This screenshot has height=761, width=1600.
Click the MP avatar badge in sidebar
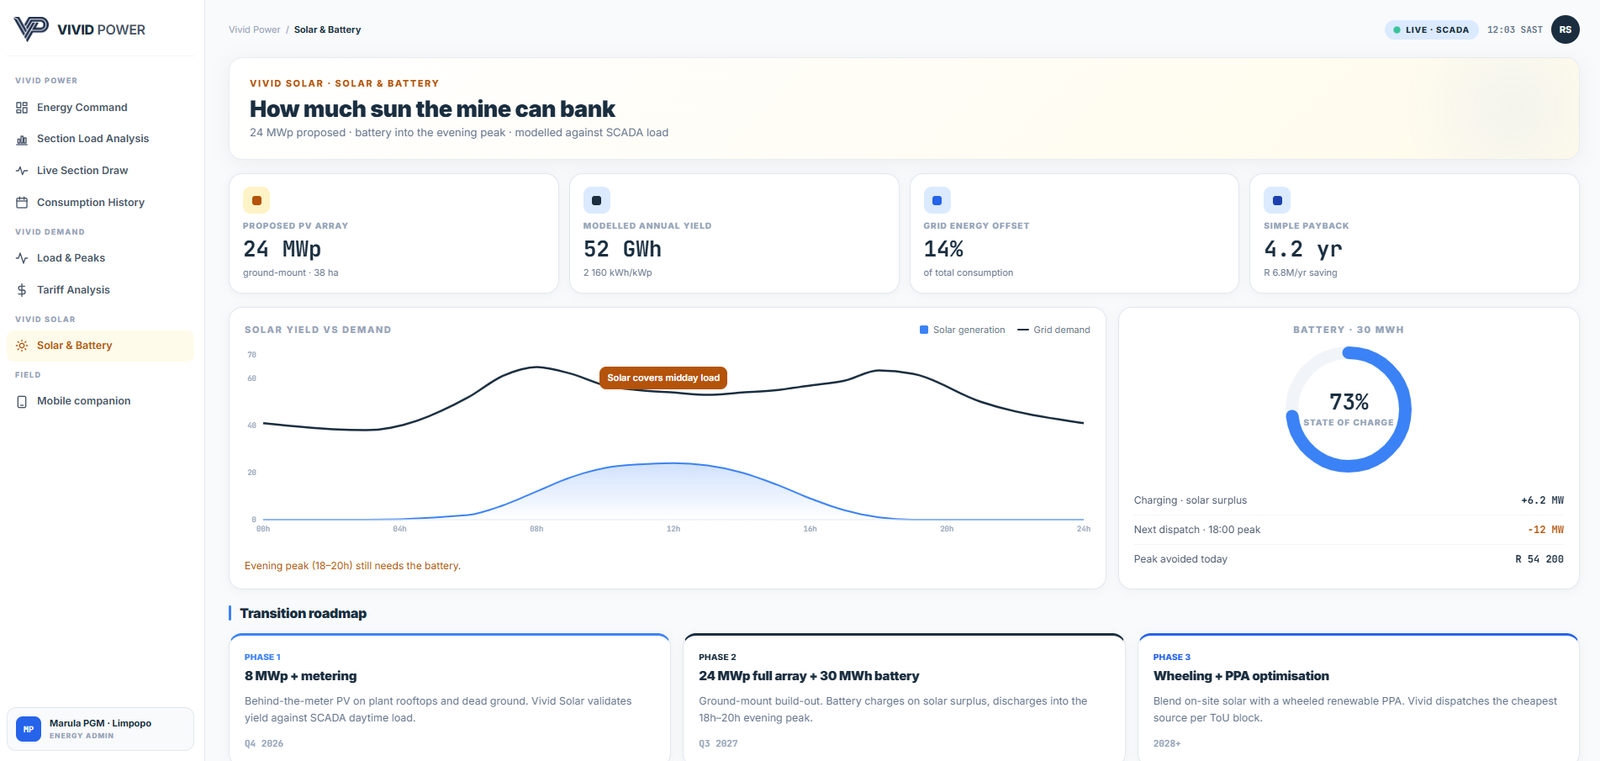pyautogui.click(x=29, y=729)
